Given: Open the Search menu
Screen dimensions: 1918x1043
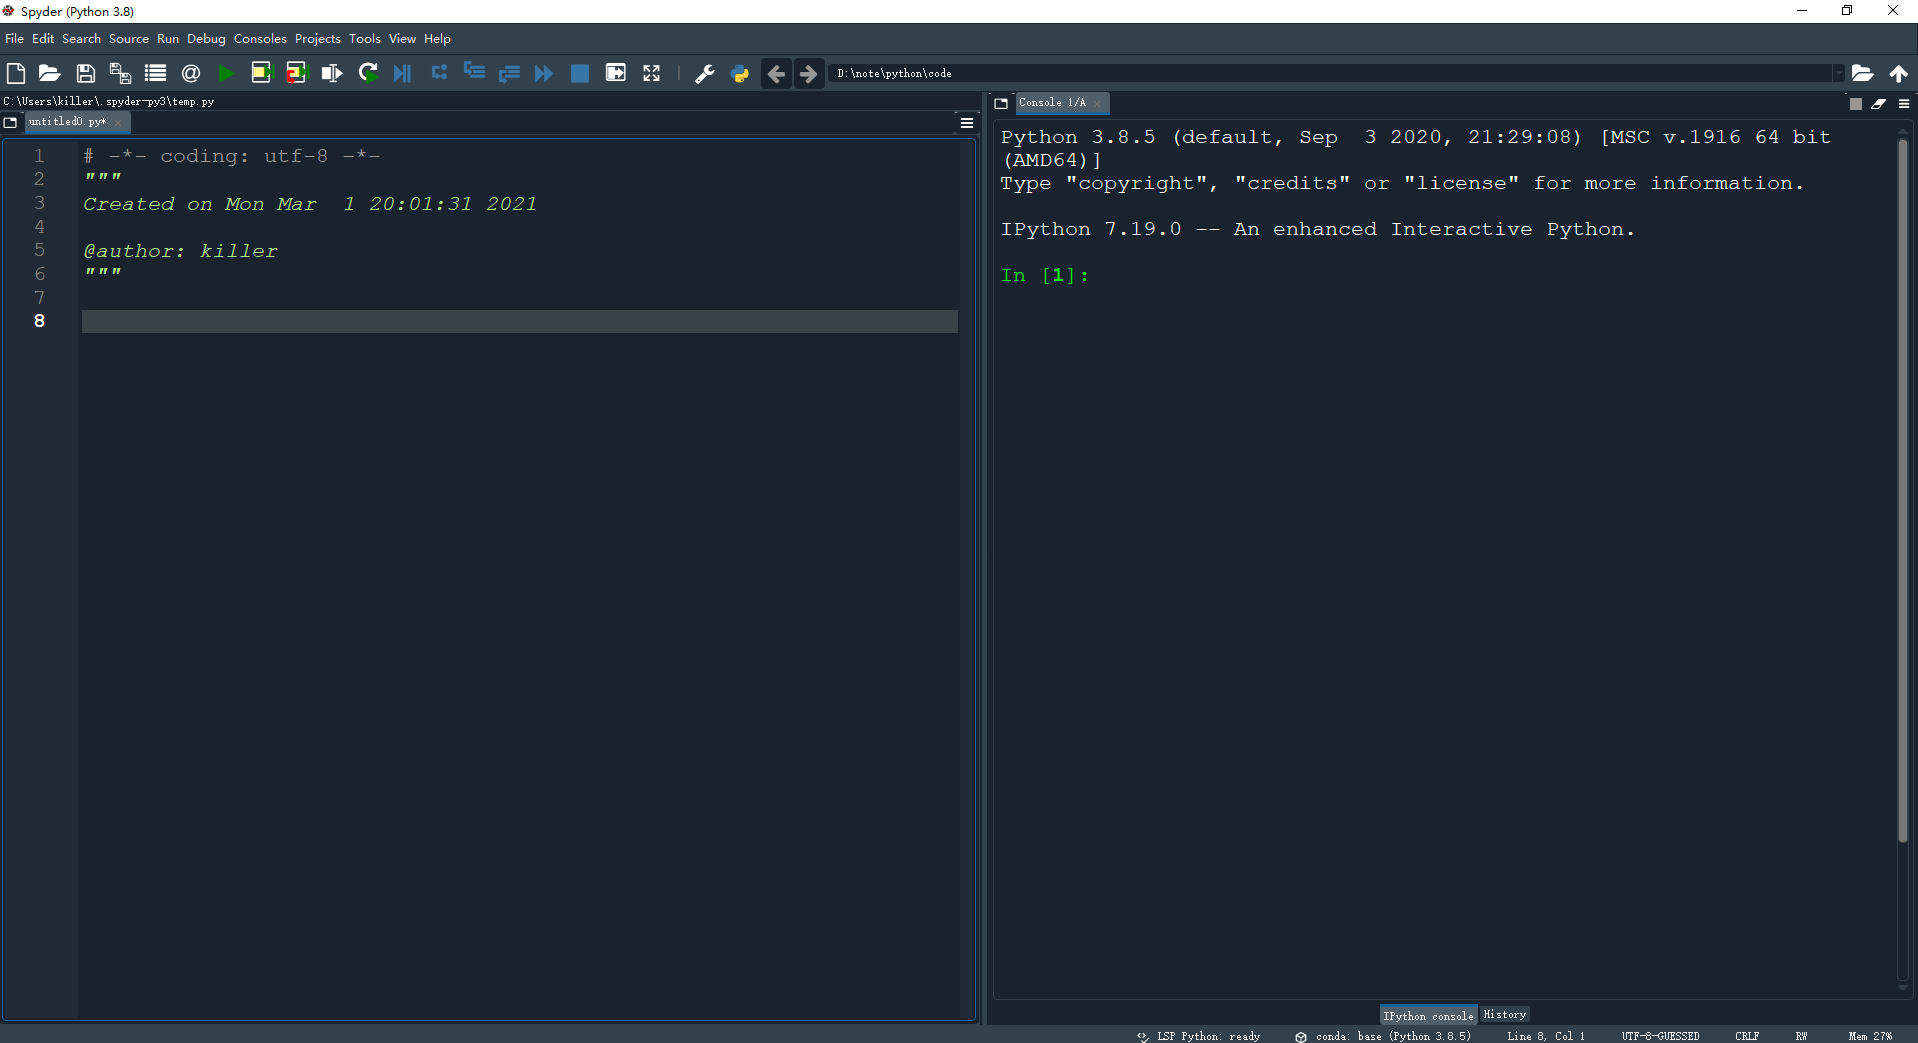Looking at the screenshot, I should (x=81, y=39).
